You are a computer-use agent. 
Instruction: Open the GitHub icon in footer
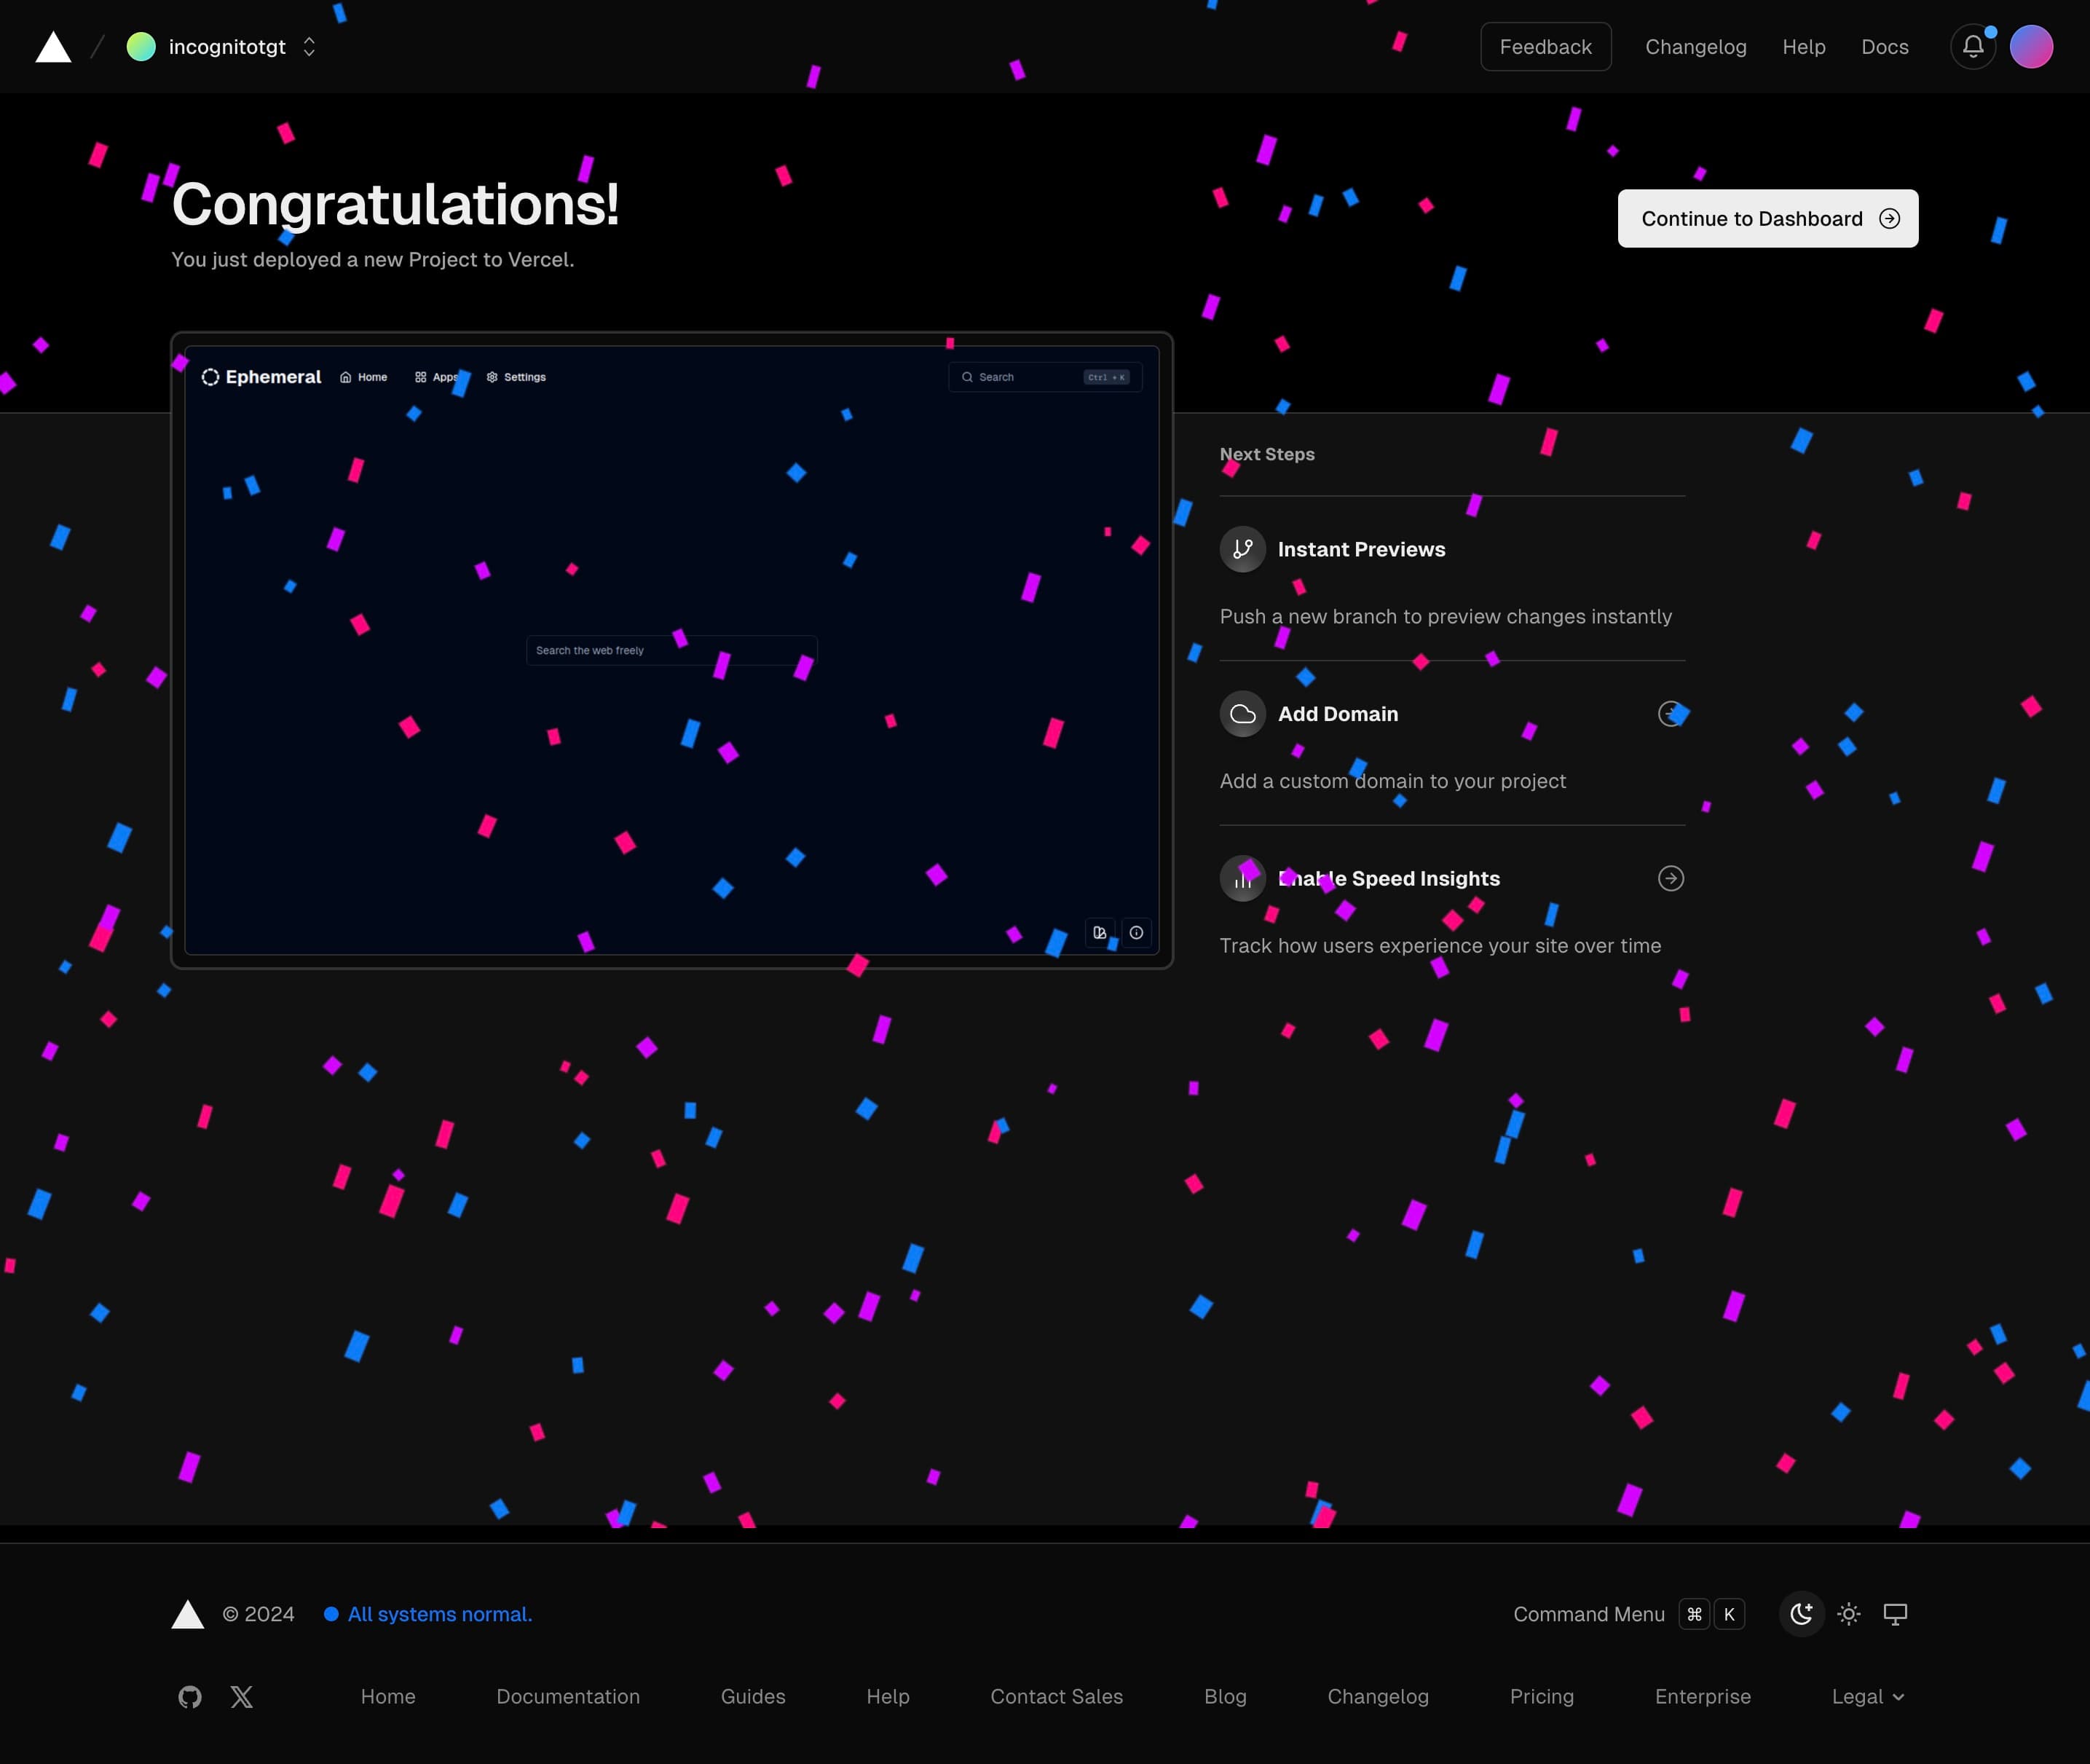pyautogui.click(x=190, y=1697)
